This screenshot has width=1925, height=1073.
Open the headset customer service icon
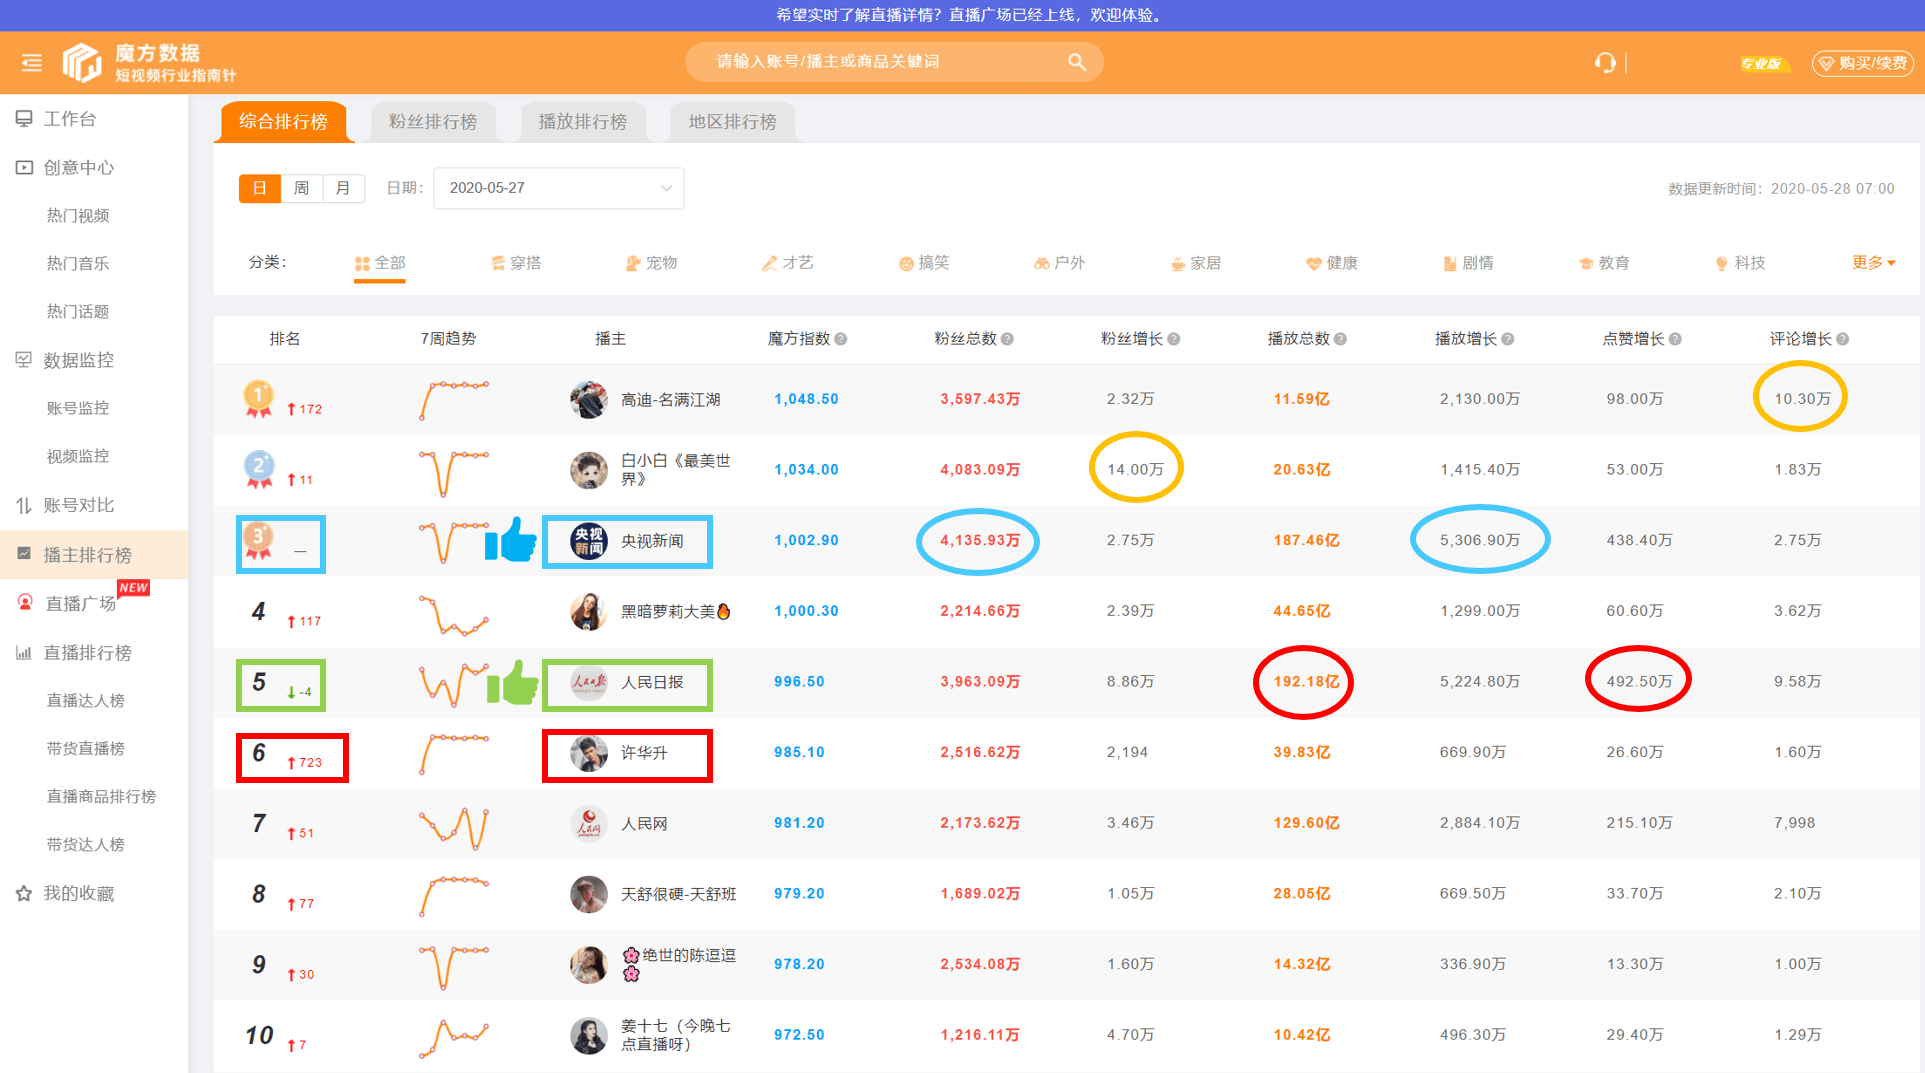pyautogui.click(x=1605, y=63)
